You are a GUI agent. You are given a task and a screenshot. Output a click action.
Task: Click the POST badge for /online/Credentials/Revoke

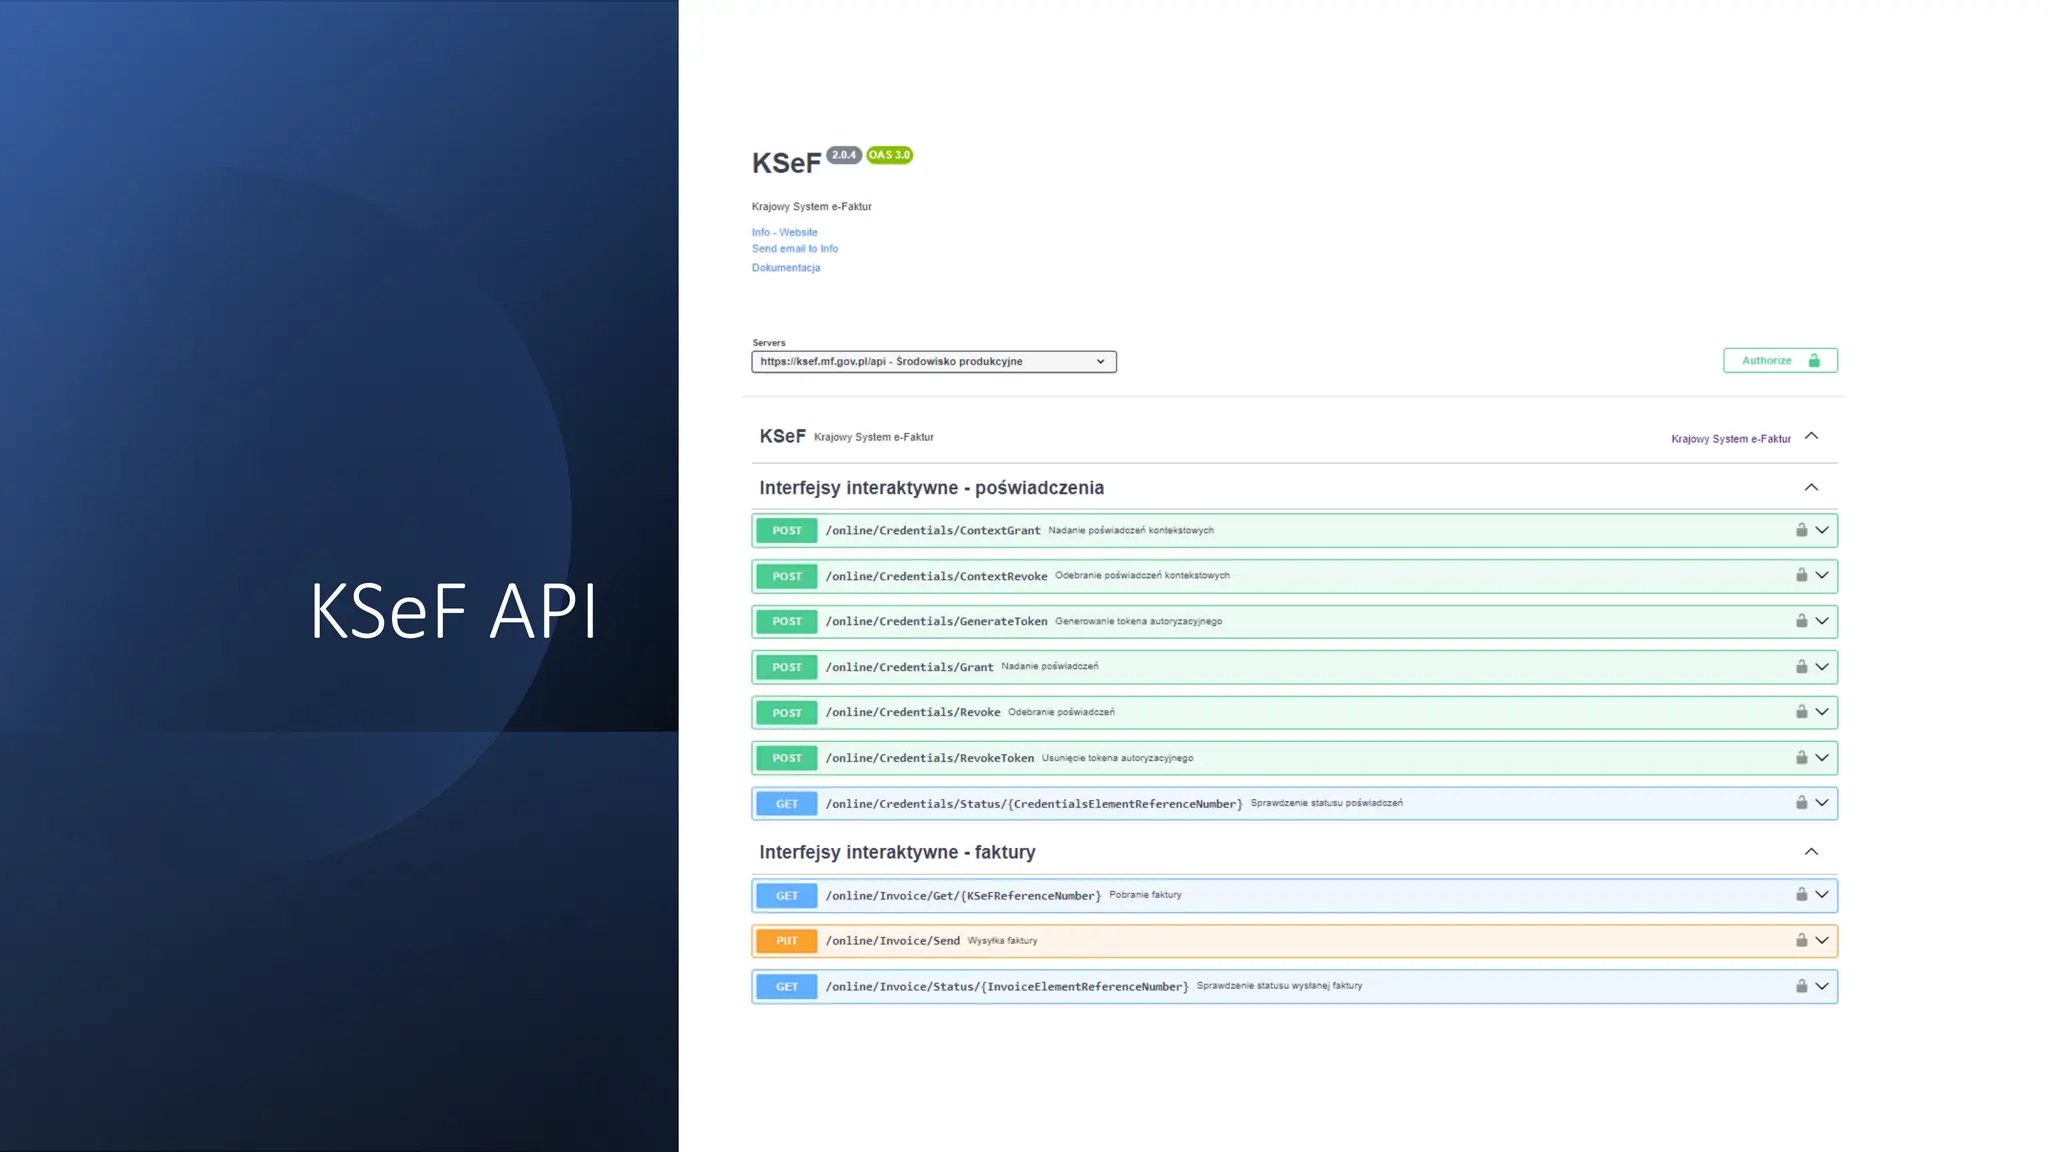pos(787,713)
